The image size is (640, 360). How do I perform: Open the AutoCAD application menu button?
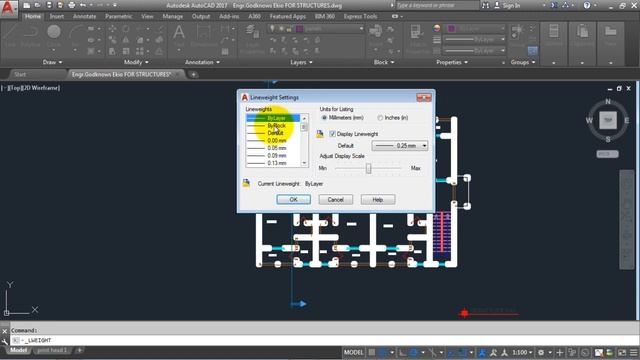tap(8, 8)
